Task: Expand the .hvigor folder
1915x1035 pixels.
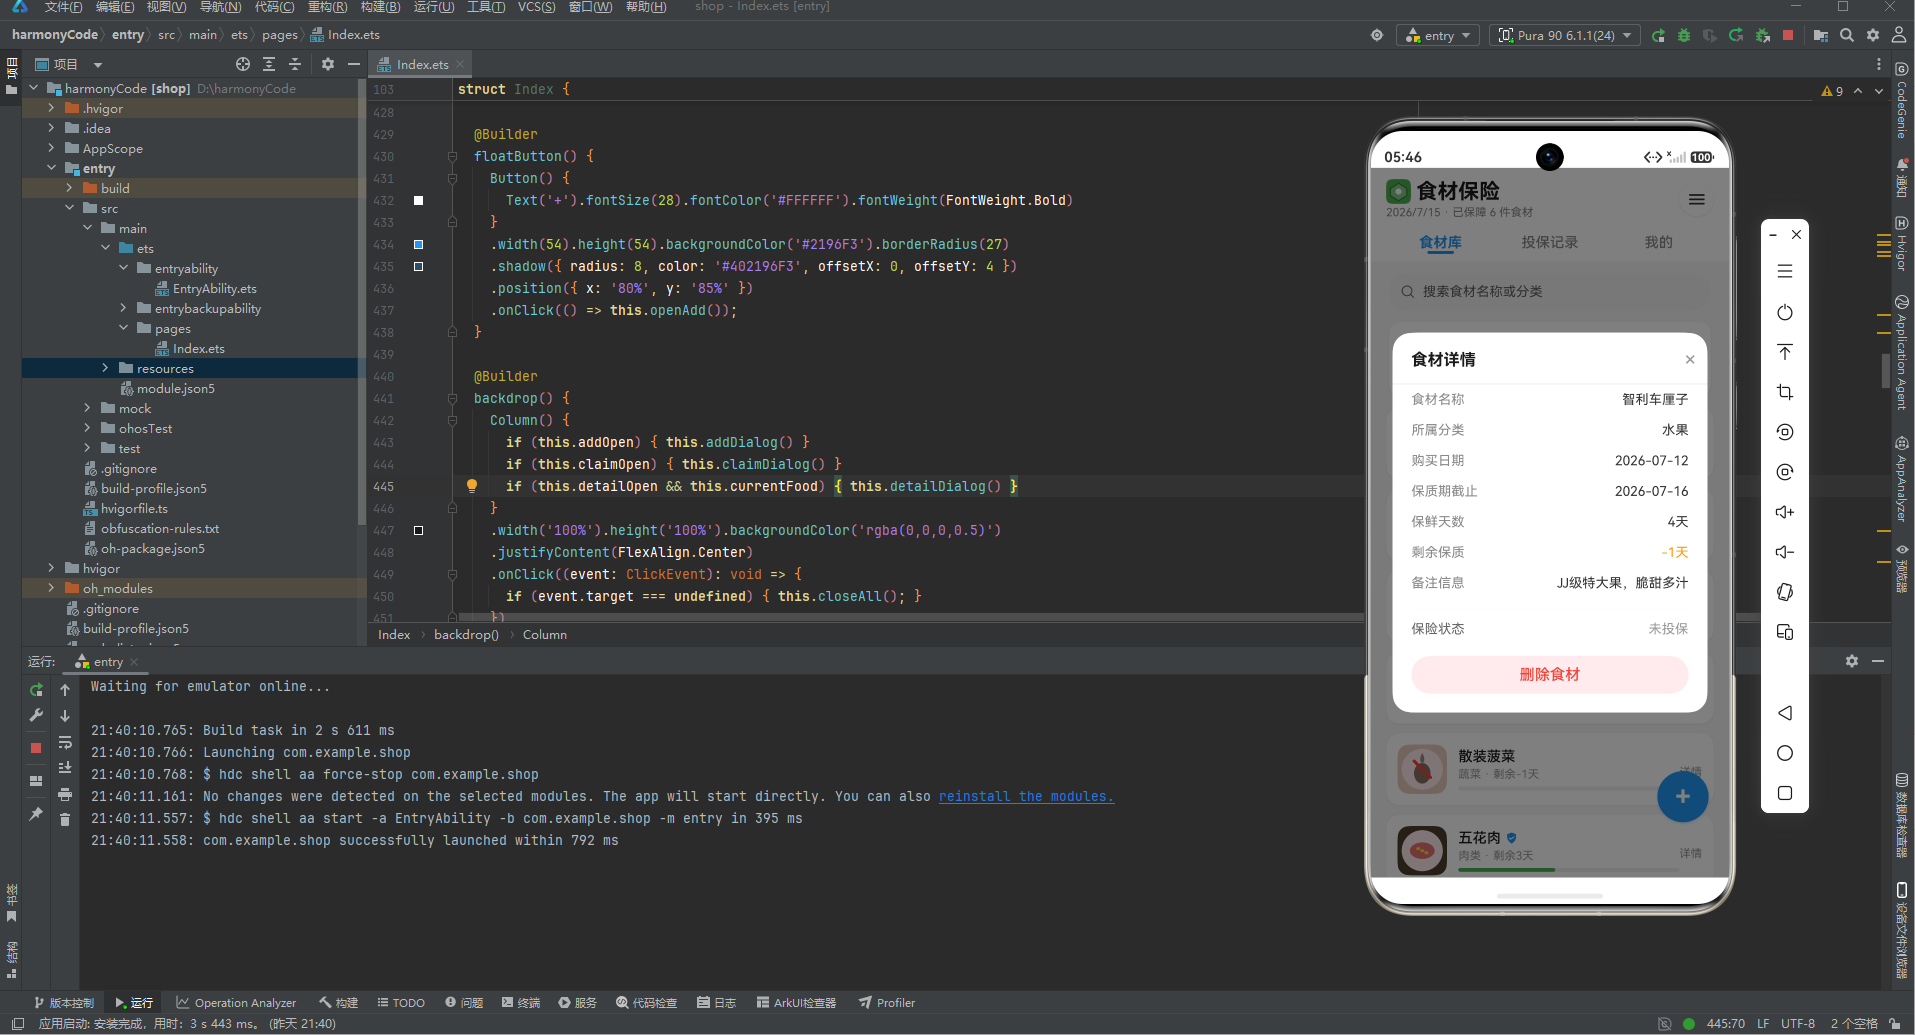Action: (51, 109)
